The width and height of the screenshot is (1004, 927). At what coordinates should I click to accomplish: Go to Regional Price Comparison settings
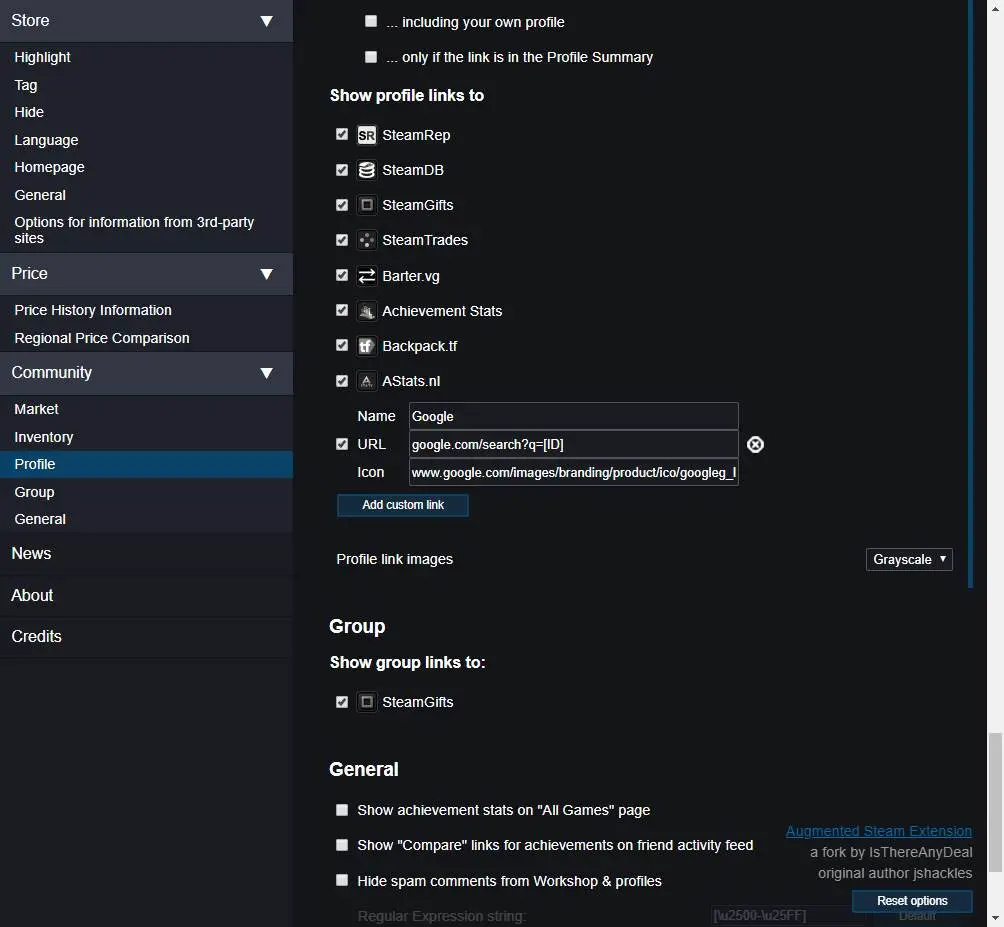102,338
